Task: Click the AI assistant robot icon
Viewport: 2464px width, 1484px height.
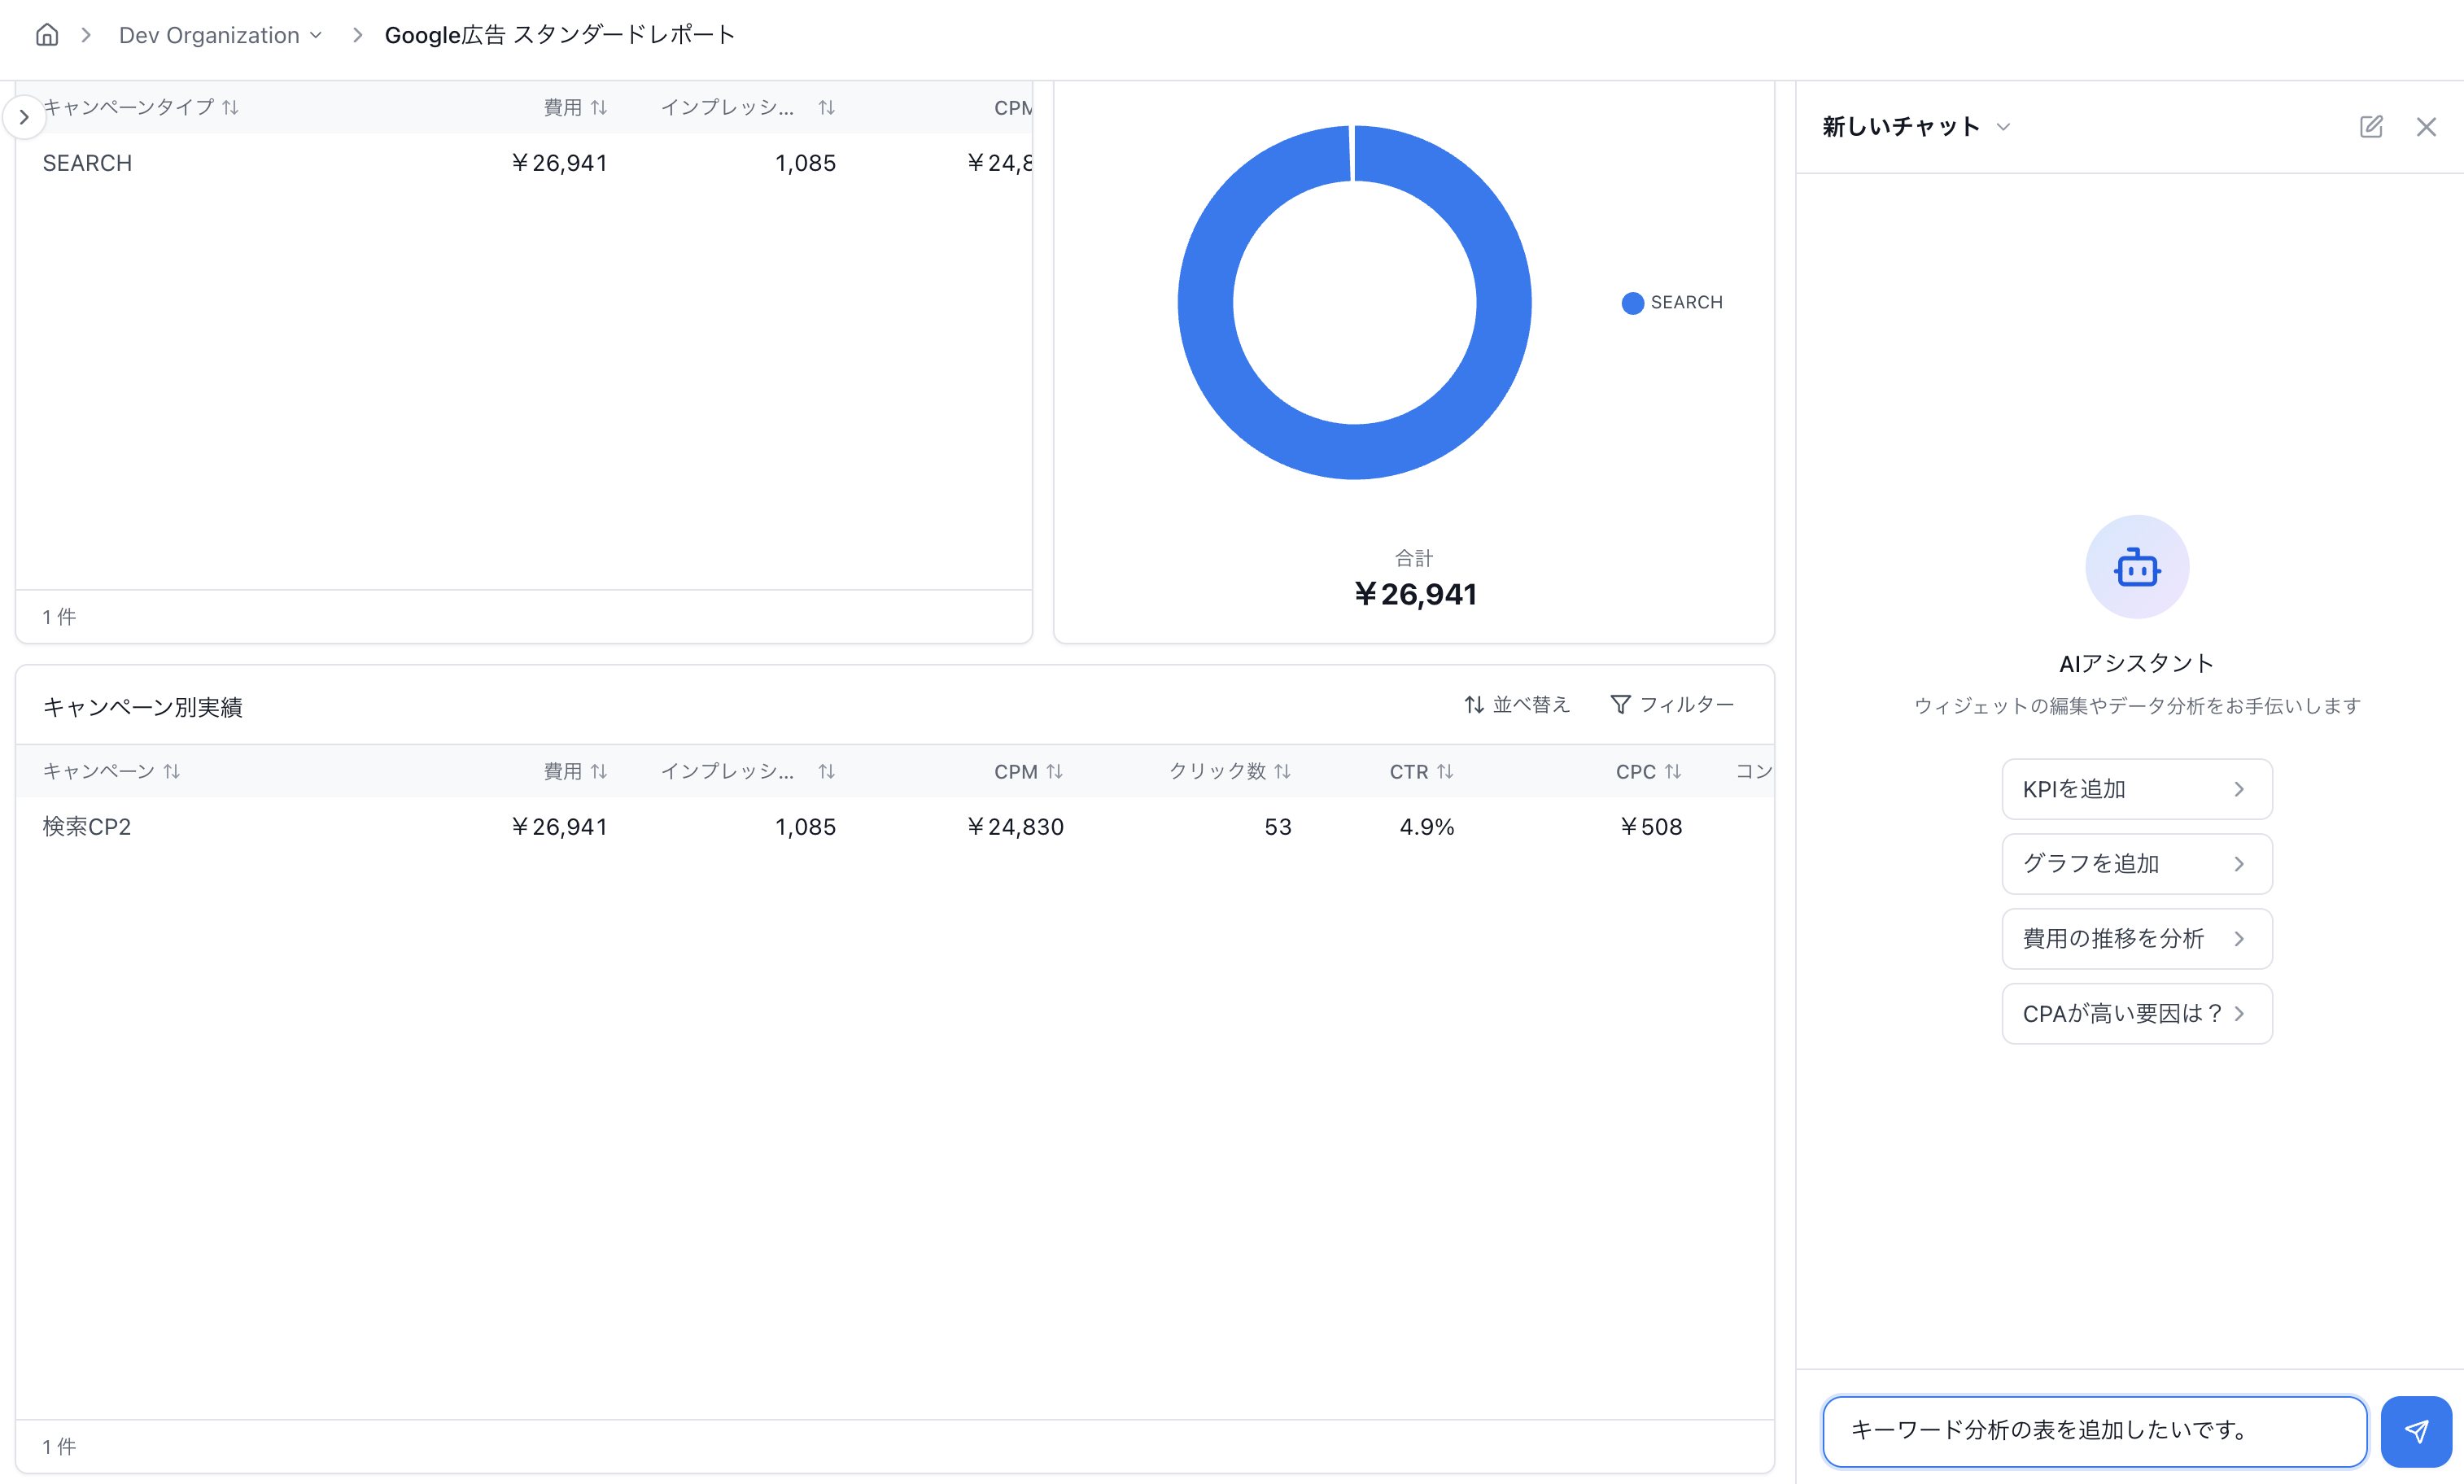Action: [x=2137, y=567]
